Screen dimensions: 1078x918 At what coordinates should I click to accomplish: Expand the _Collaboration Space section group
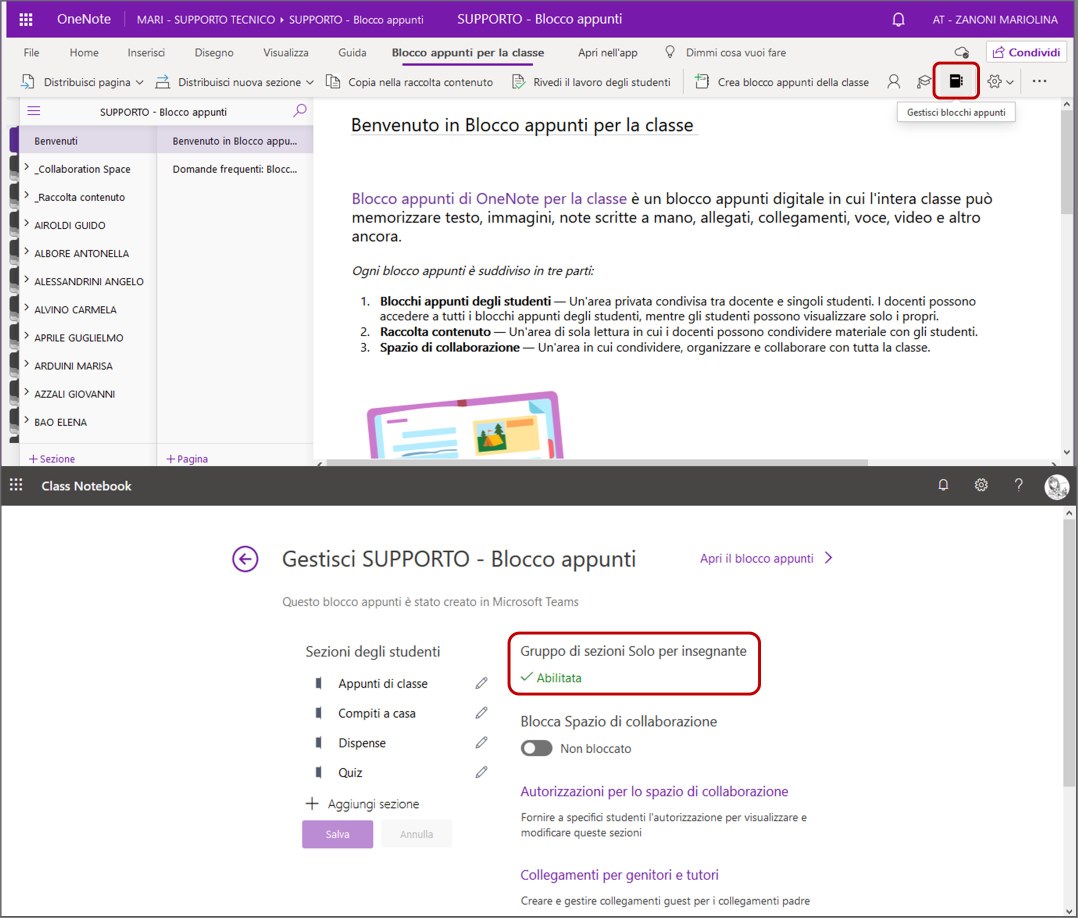click(26, 168)
